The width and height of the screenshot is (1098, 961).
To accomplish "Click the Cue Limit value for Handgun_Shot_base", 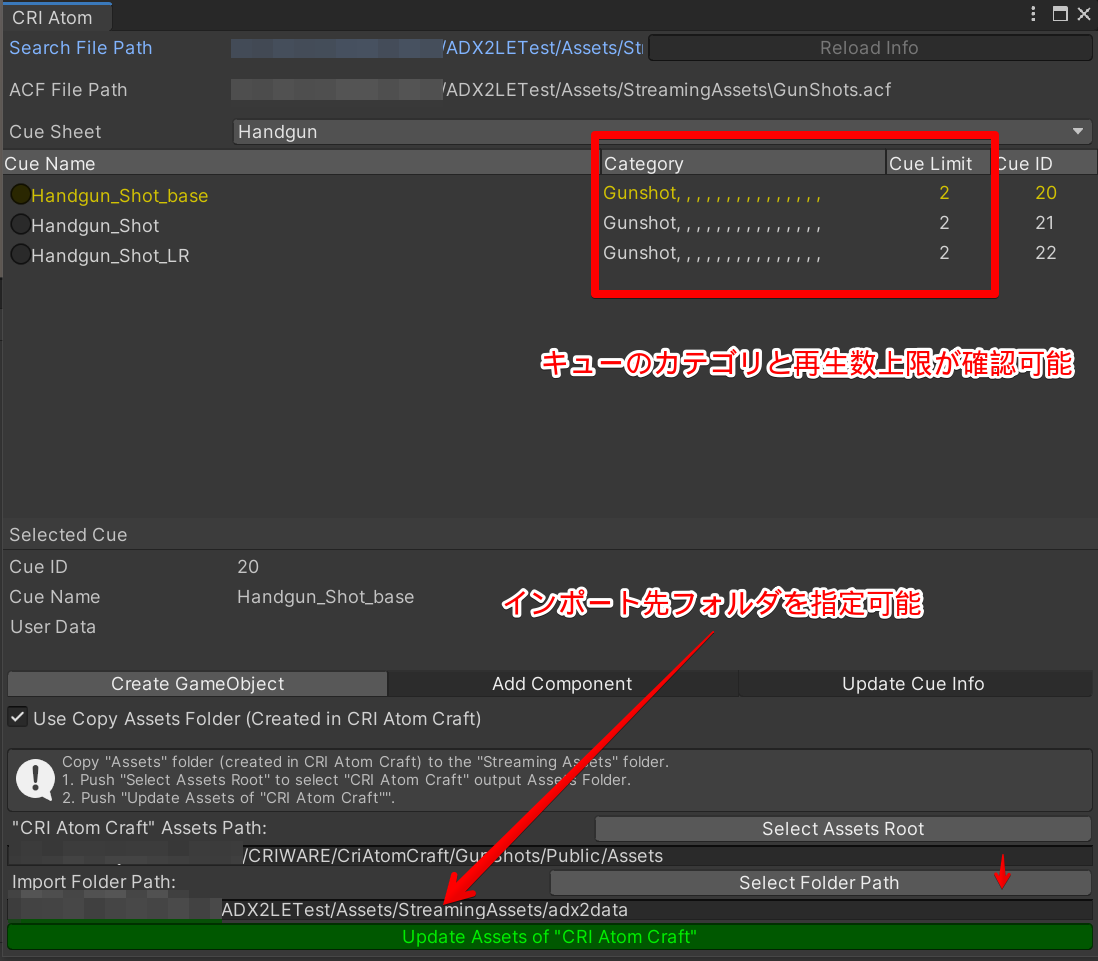I will click(x=944, y=193).
